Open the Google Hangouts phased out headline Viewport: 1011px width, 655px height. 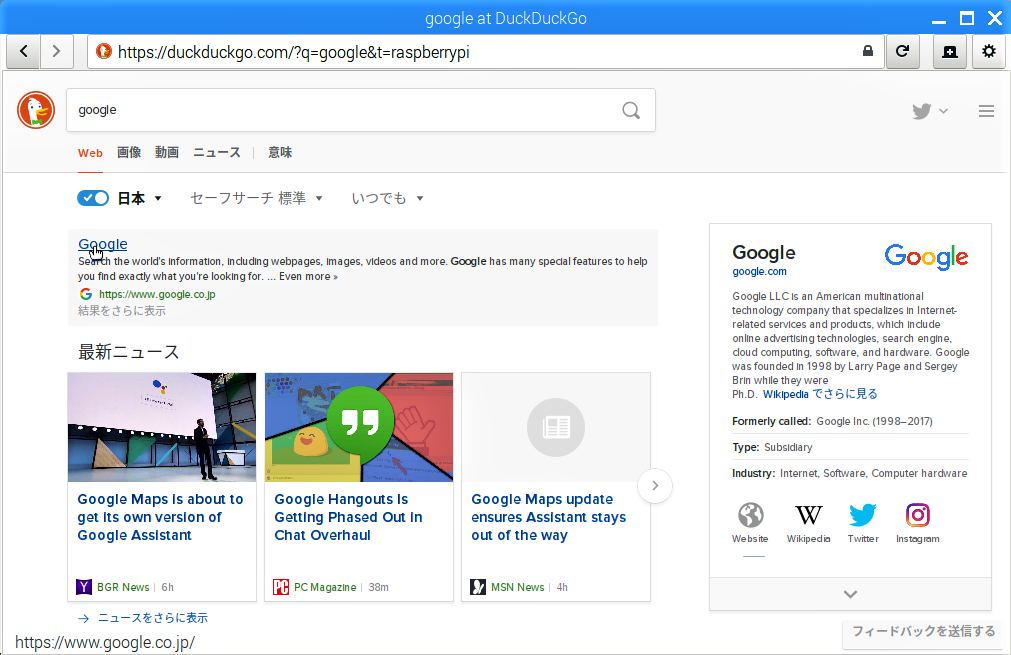tap(348, 517)
